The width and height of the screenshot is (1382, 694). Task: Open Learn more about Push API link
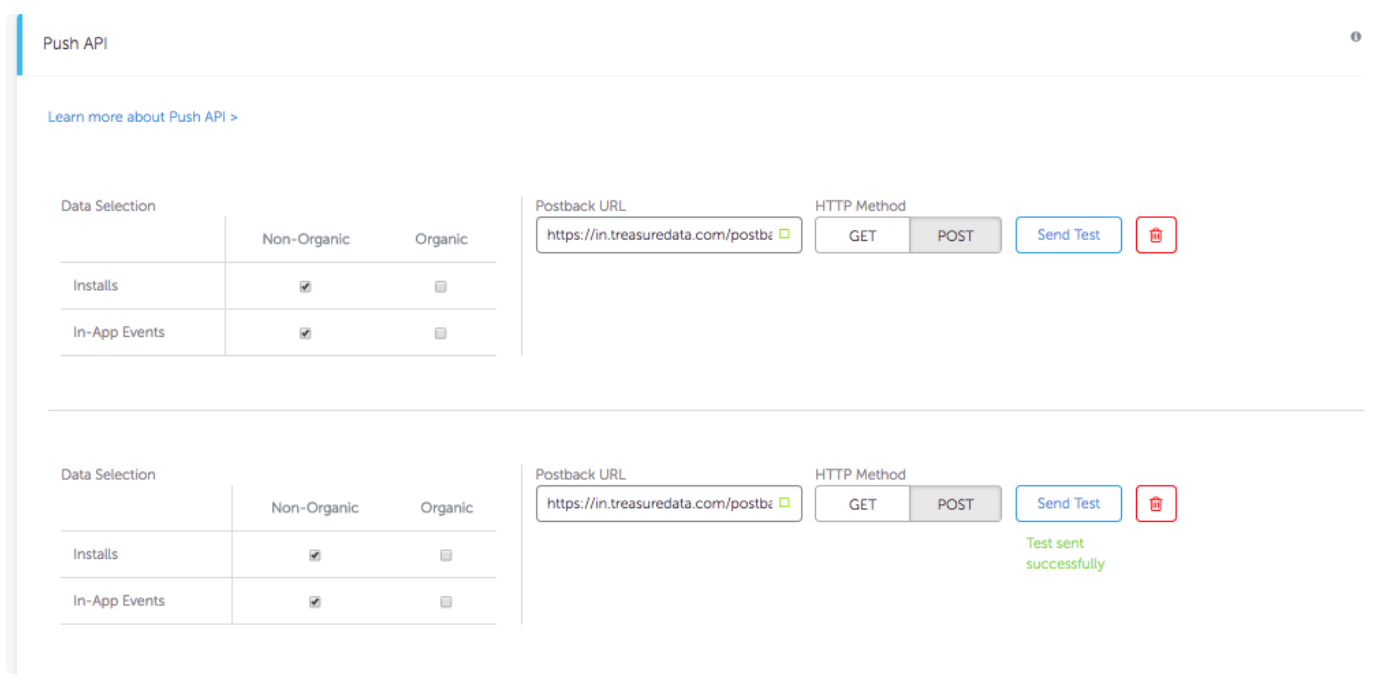143,117
